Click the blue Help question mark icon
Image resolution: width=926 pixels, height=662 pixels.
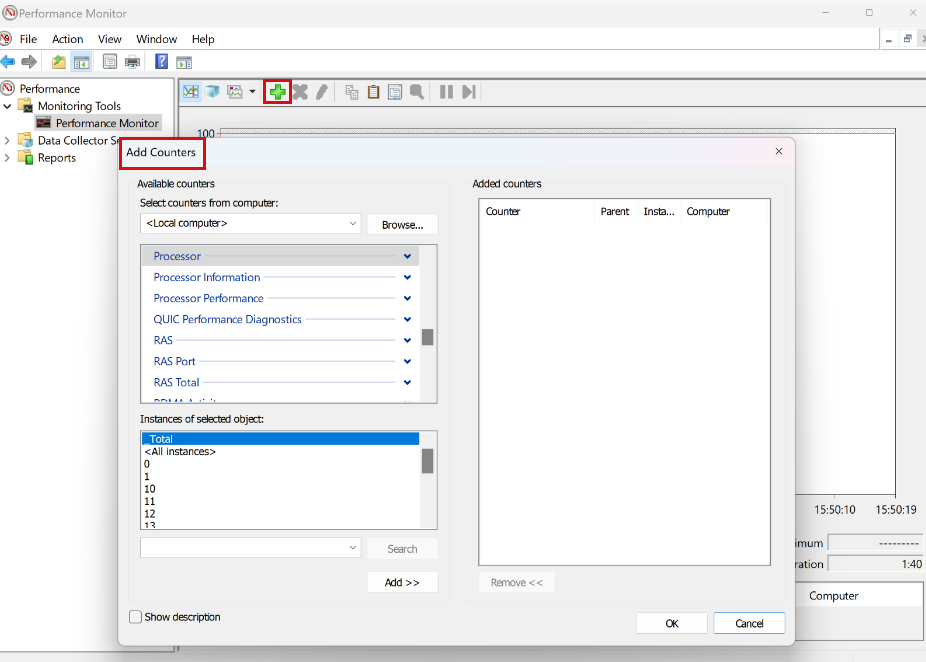tap(161, 62)
